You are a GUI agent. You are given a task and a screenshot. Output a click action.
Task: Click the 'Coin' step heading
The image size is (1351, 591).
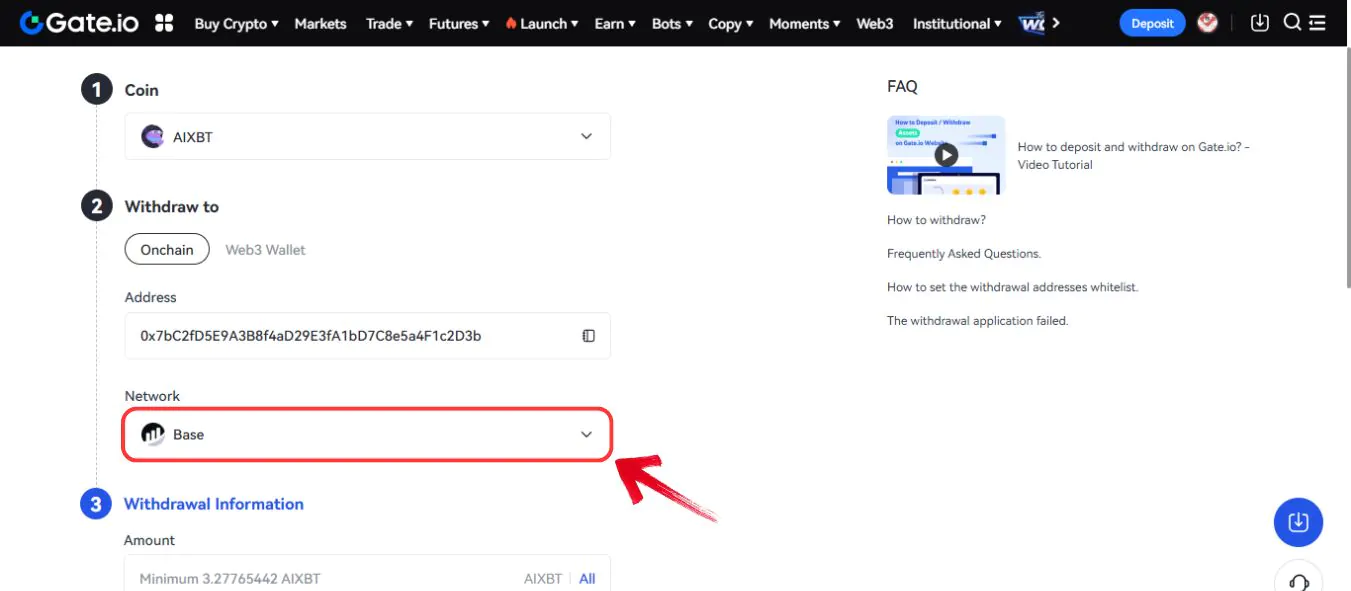tap(142, 90)
